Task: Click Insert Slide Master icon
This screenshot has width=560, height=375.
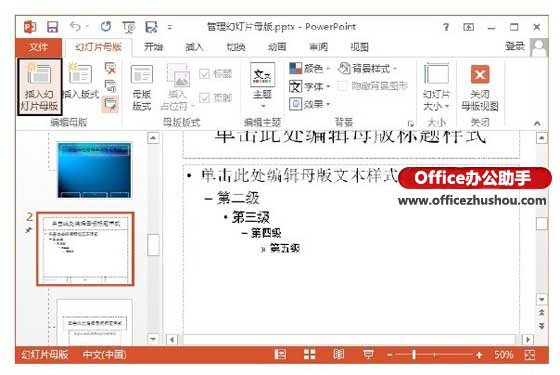Action: click(39, 74)
